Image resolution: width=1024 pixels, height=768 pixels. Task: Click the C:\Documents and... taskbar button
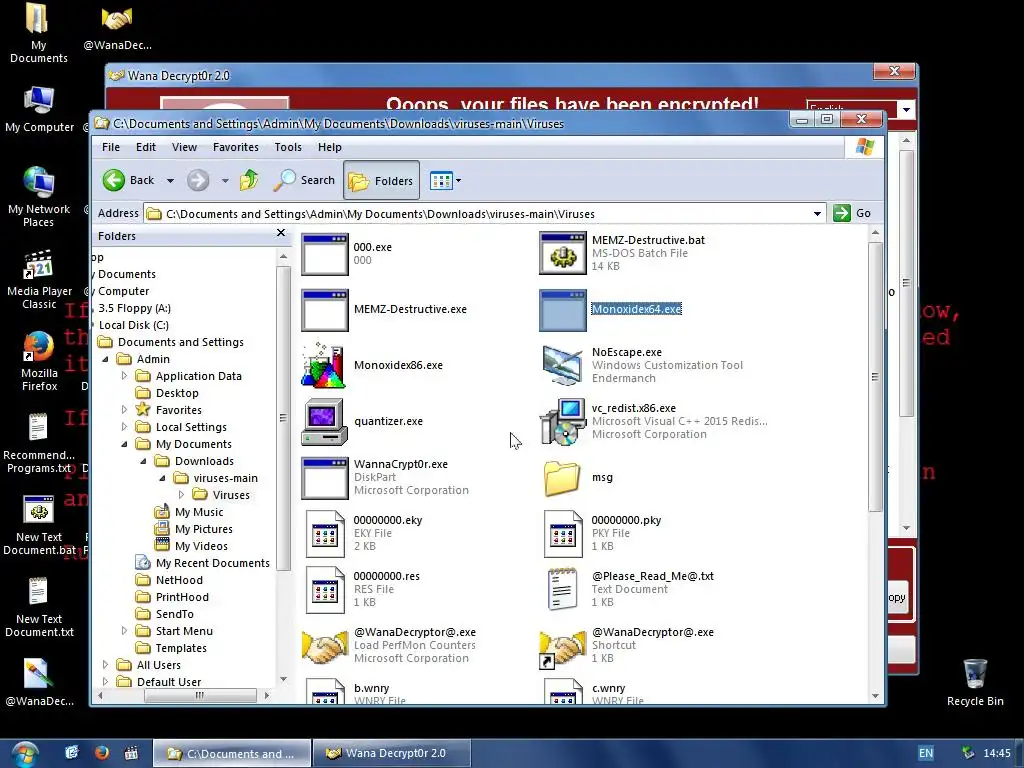pyautogui.click(x=232, y=754)
